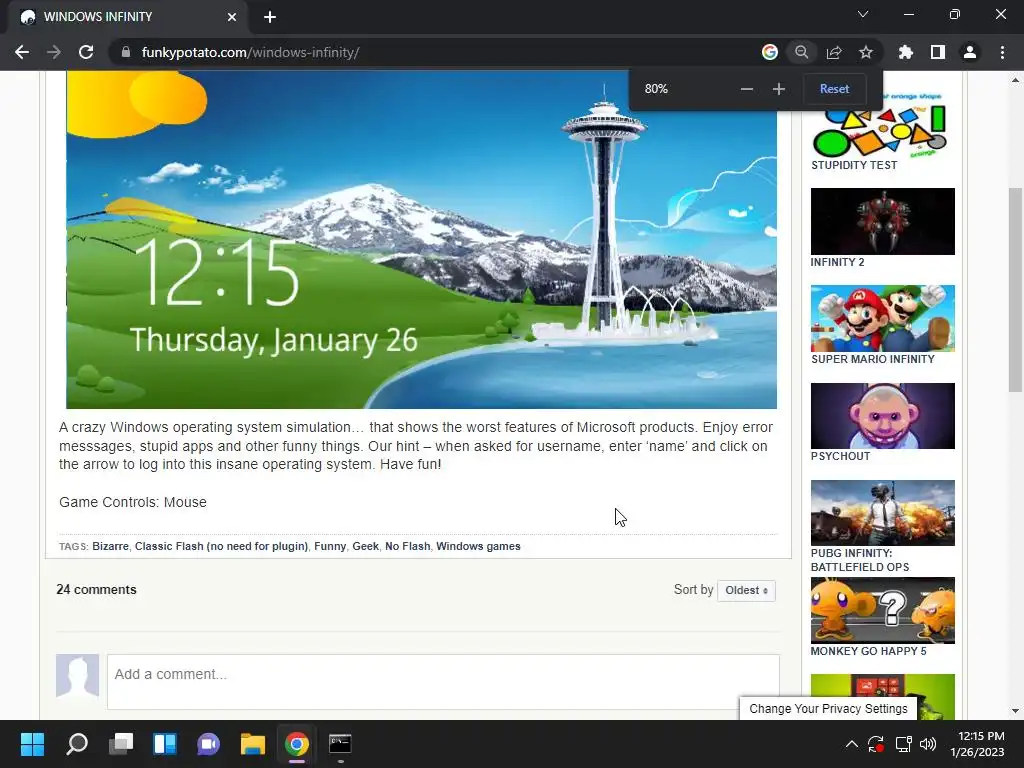
Task: Click the Change Your Privacy Settings button
Action: point(828,709)
